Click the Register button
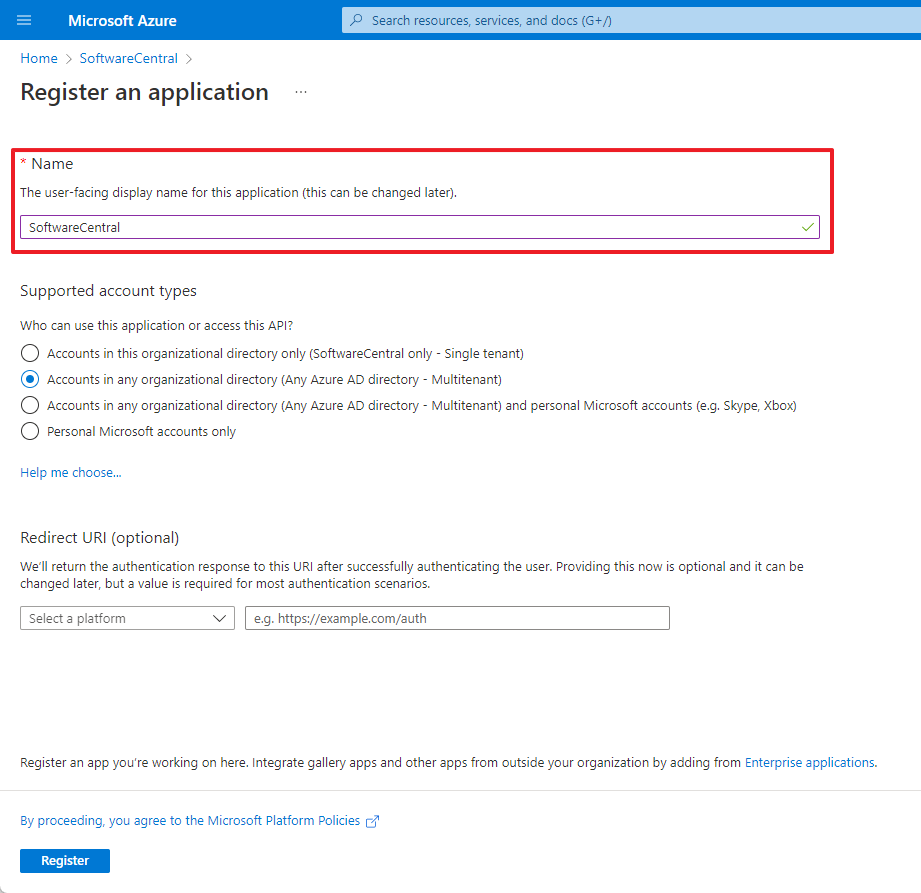Image resolution: width=921 pixels, height=893 pixels. (65, 860)
